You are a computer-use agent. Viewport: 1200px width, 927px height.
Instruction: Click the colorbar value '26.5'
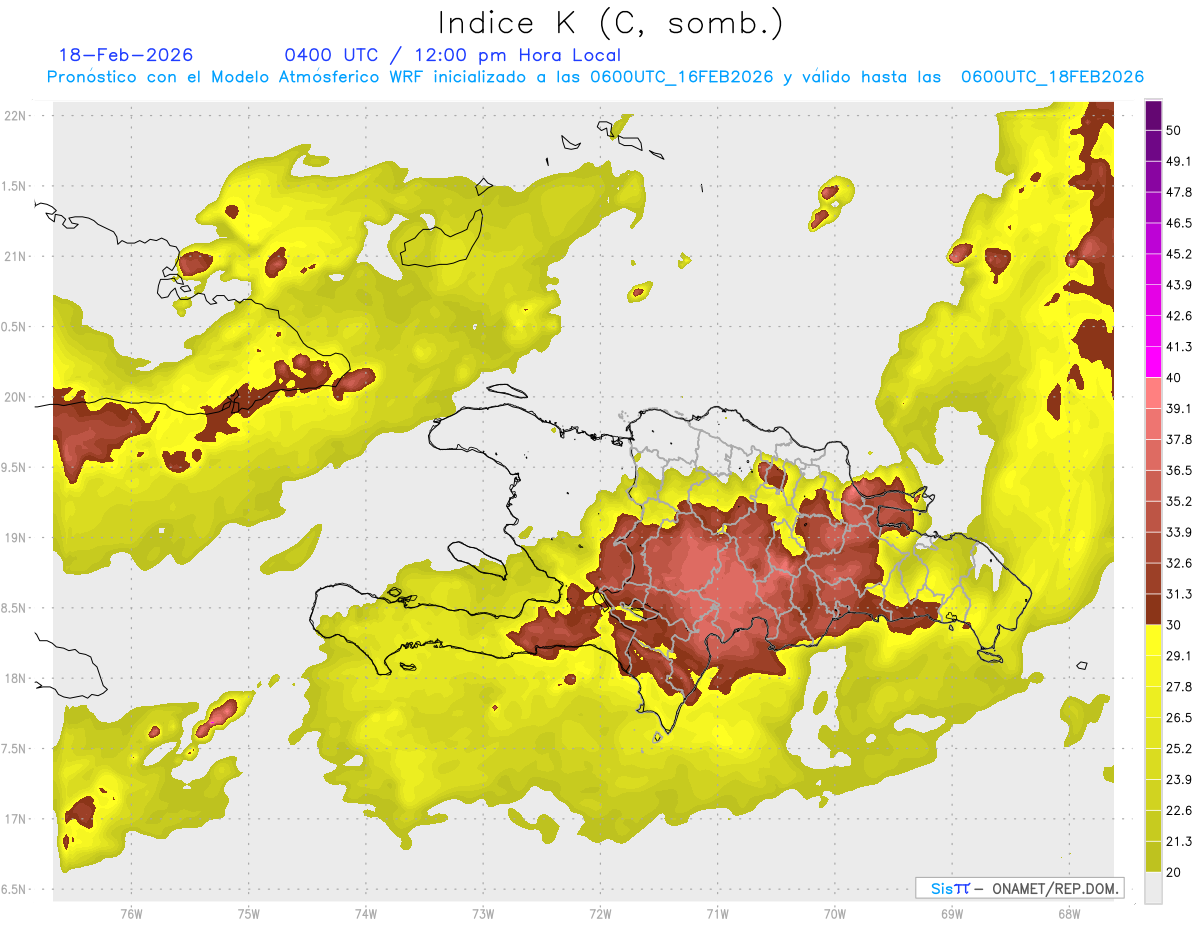click(x=1179, y=718)
